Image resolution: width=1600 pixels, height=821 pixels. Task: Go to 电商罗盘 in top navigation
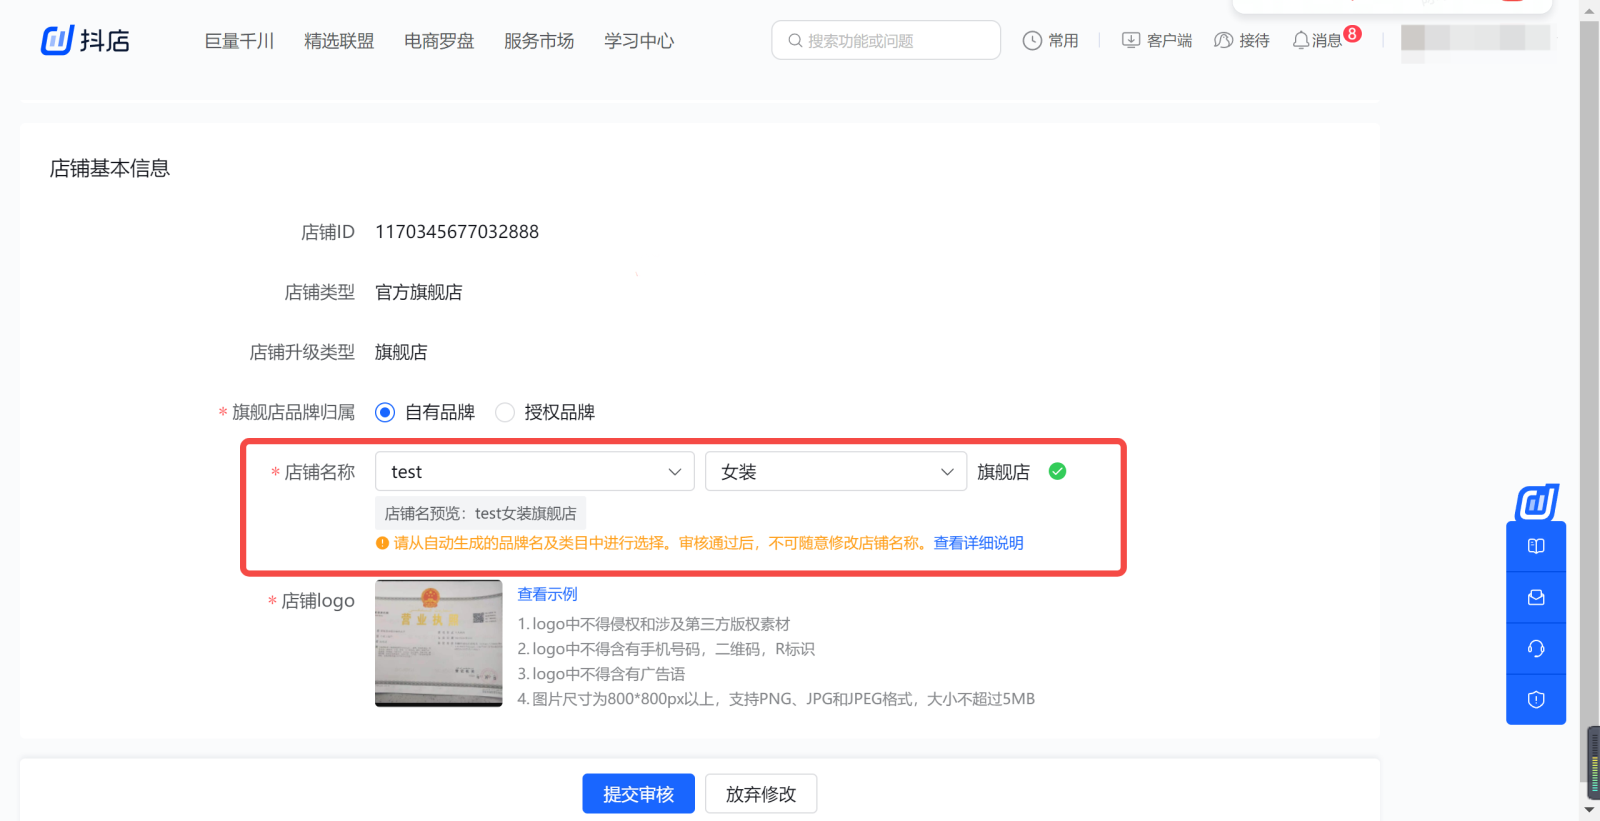tap(439, 41)
